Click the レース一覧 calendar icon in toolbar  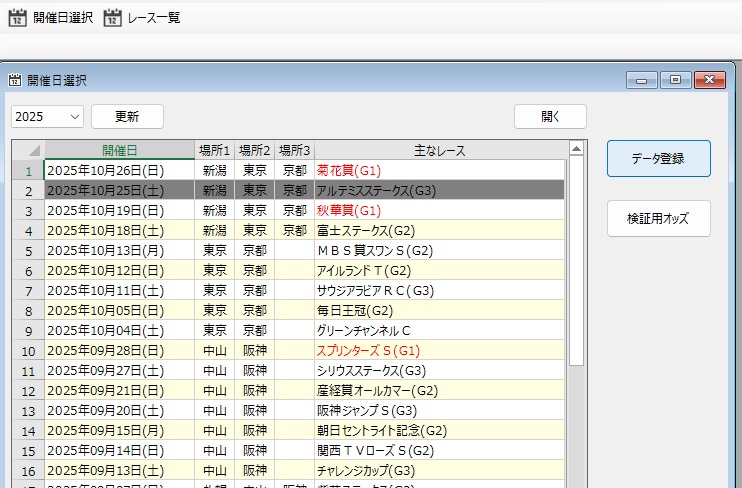point(112,17)
